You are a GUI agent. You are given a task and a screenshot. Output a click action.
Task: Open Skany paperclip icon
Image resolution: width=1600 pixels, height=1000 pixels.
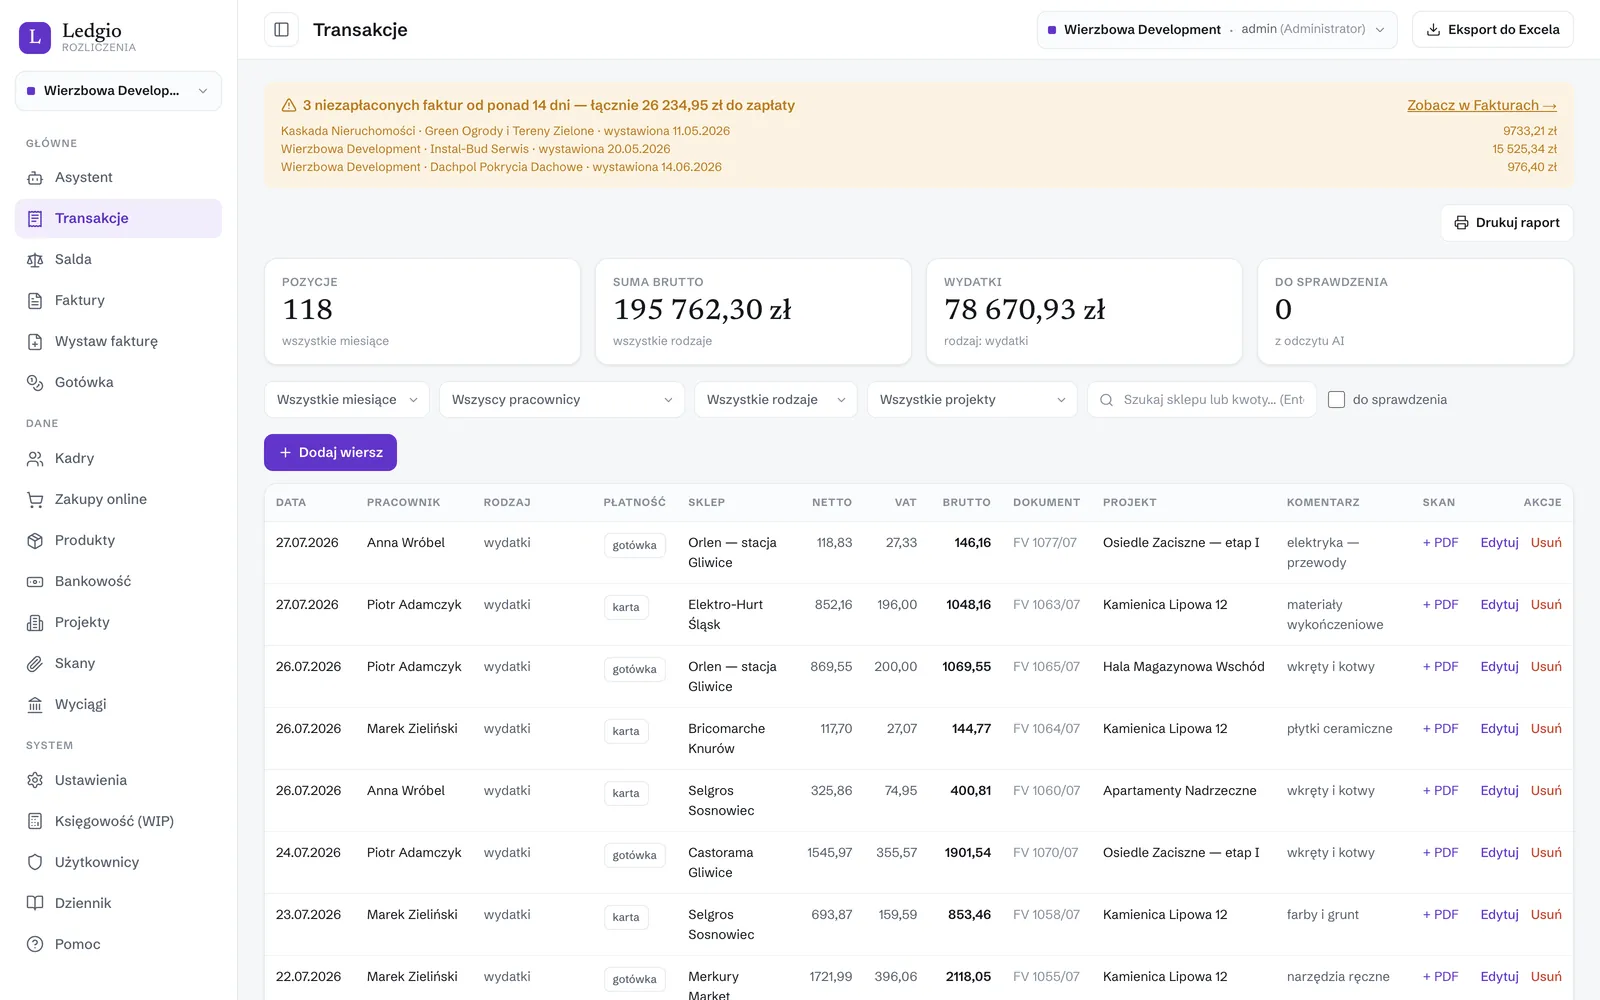point(35,664)
